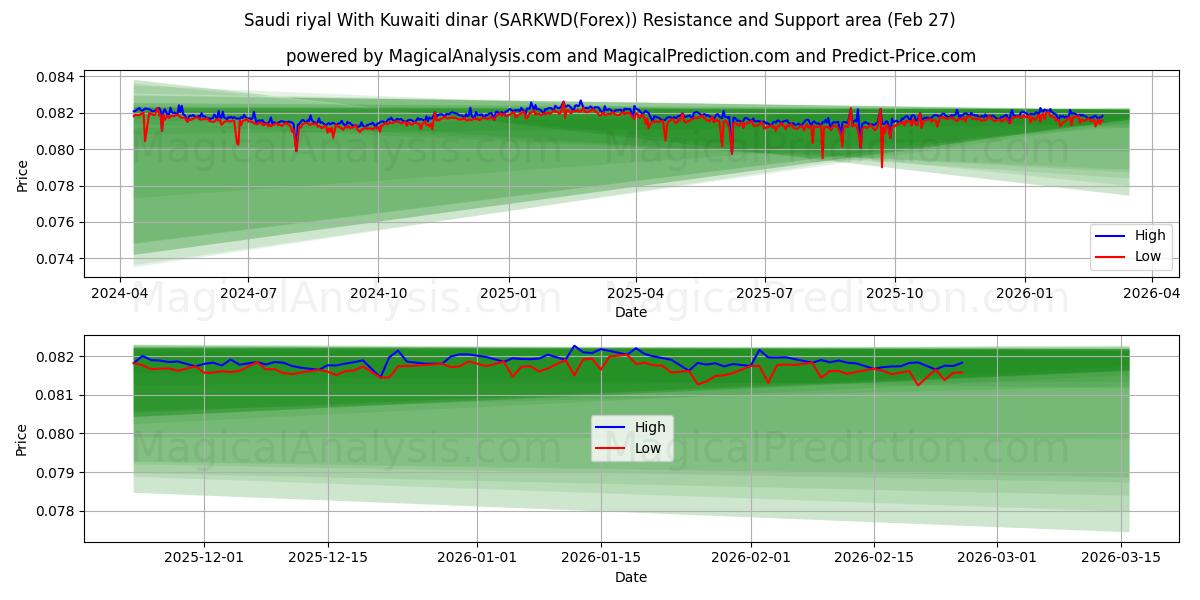Click the 2025-12-01 date tick
This screenshot has height=600, width=1200.
coord(204,558)
